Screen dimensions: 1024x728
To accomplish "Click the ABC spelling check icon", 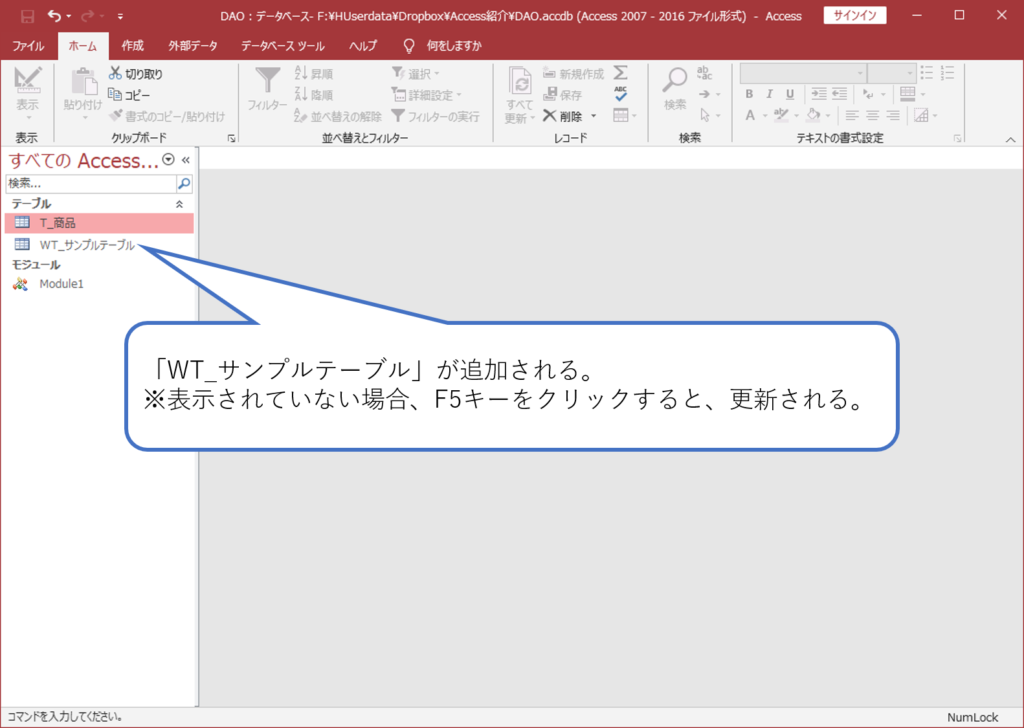I will 620,94.
